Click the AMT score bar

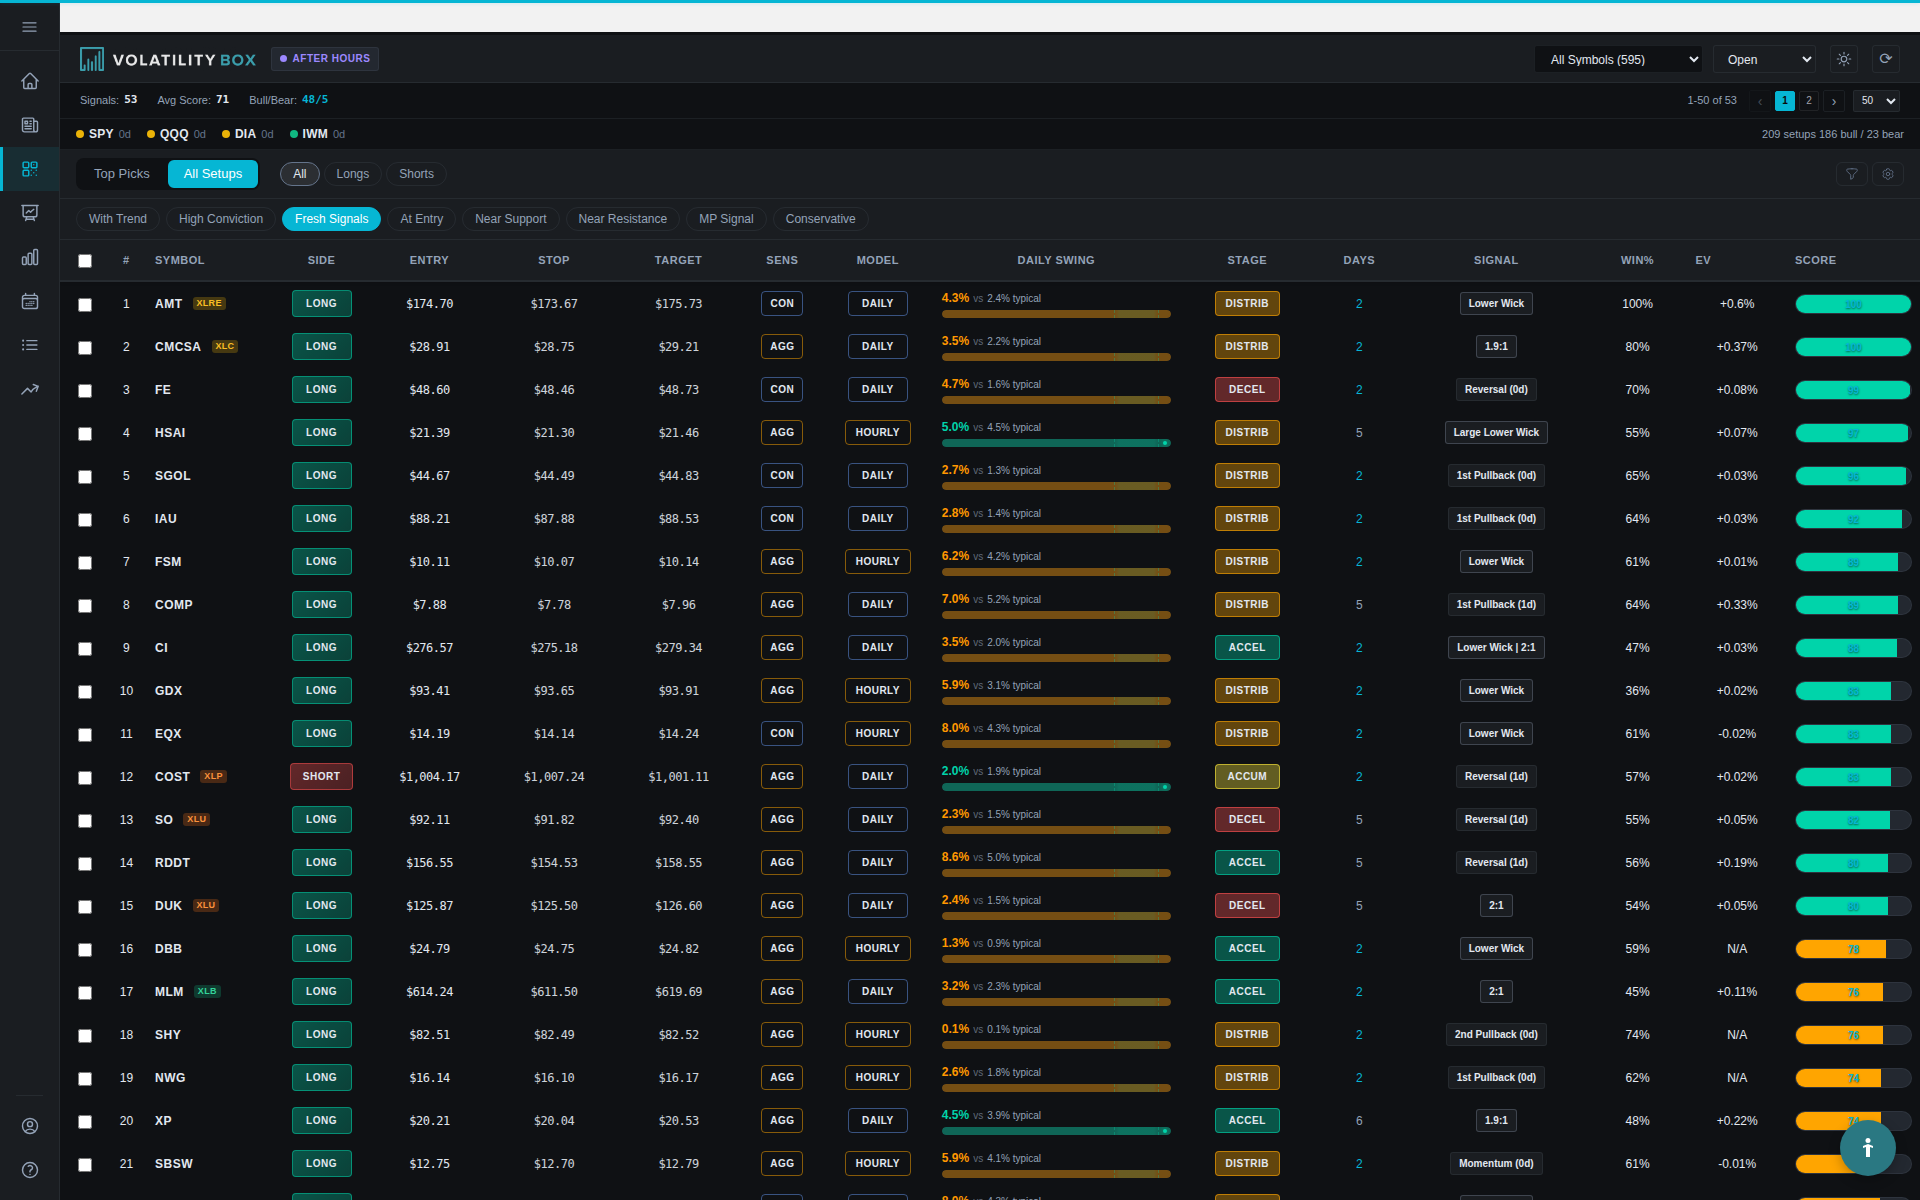[1853, 304]
